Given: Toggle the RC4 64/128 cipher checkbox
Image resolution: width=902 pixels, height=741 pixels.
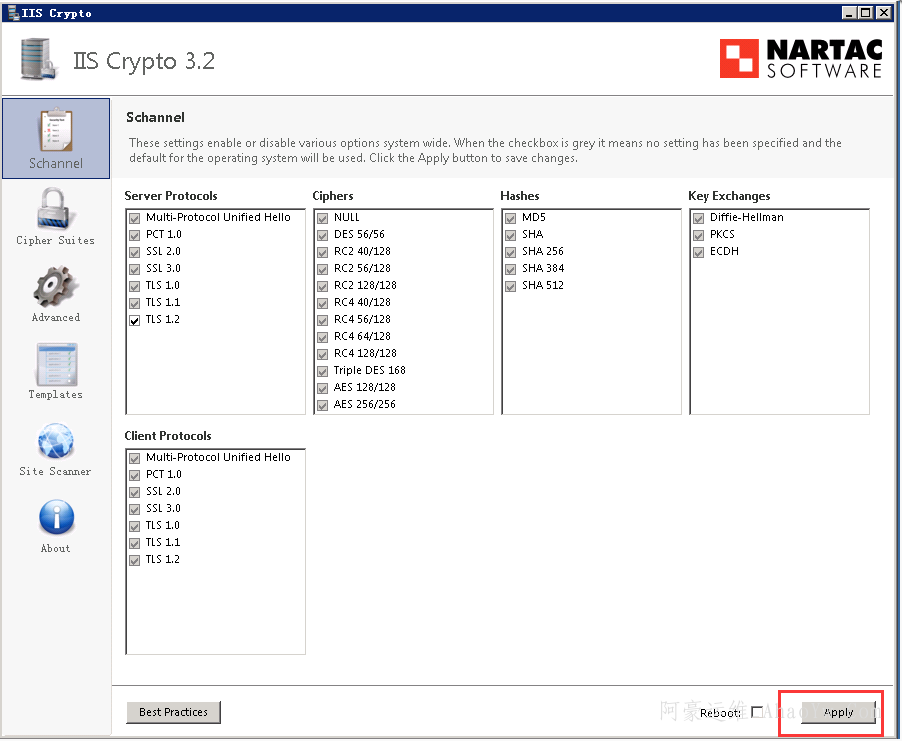Looking at the screenshot, I should (323, 337).
